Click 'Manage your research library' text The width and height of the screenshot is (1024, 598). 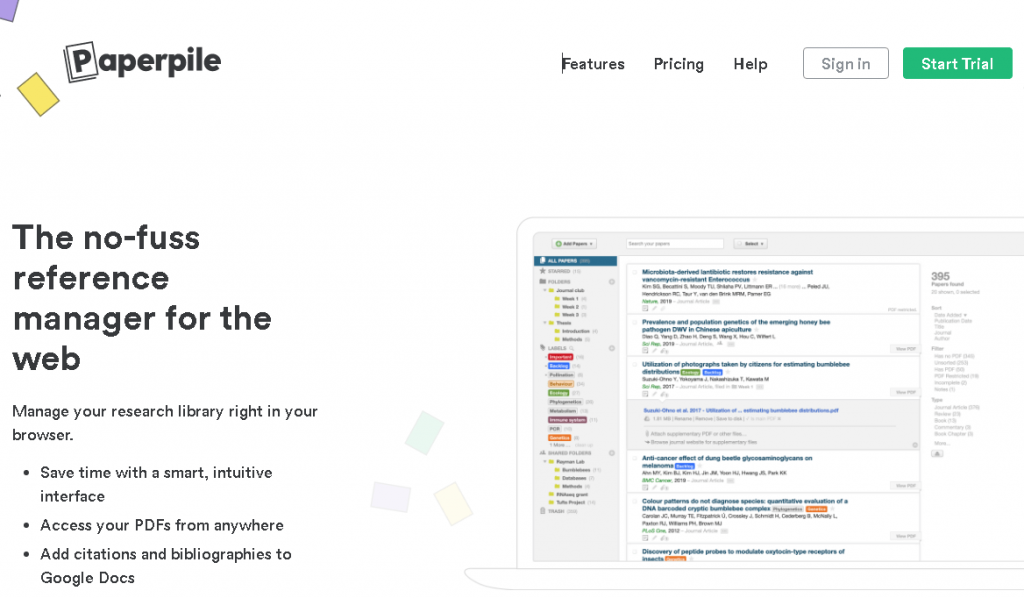point(165,423)
